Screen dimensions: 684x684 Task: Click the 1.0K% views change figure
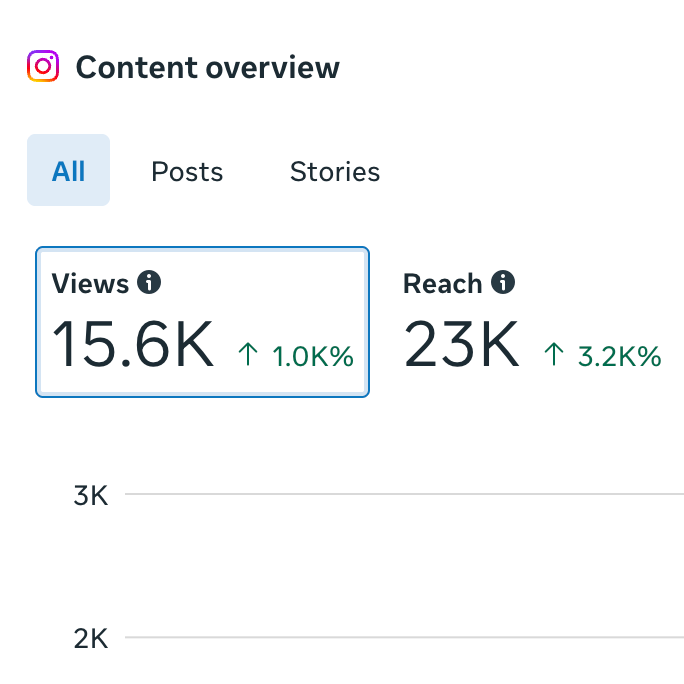tap(313, 356)
